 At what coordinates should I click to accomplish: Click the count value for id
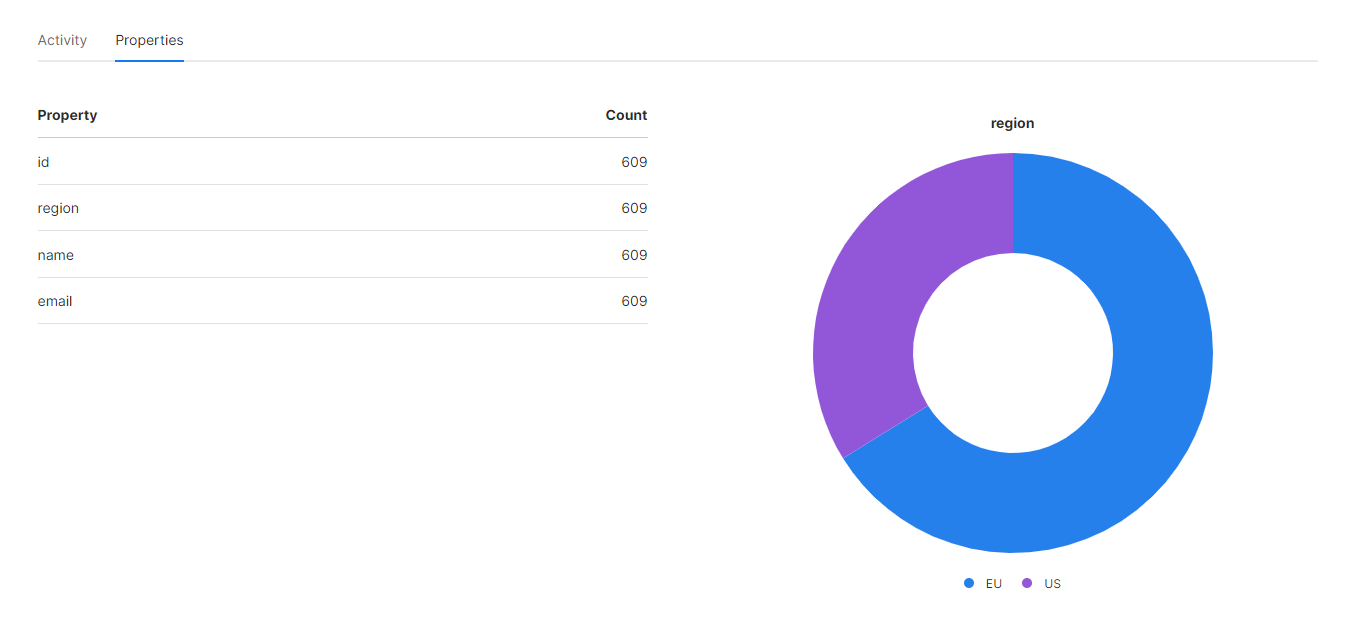[x=634, y=162]
